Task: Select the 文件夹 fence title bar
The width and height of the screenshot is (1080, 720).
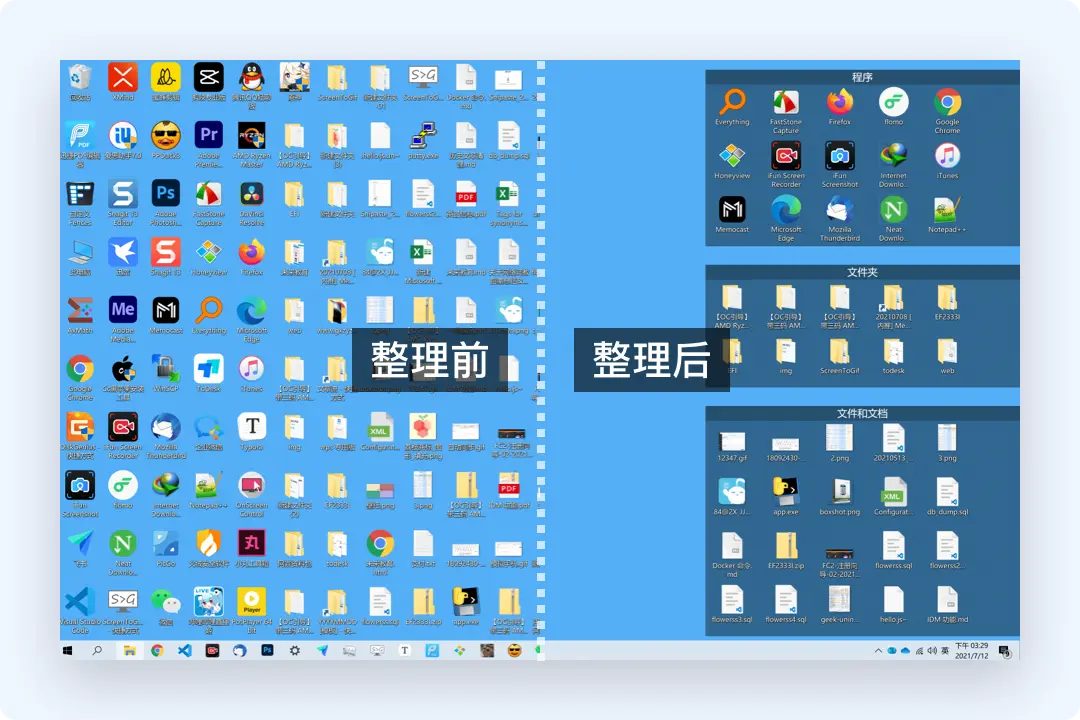Action: click(862, 272)
